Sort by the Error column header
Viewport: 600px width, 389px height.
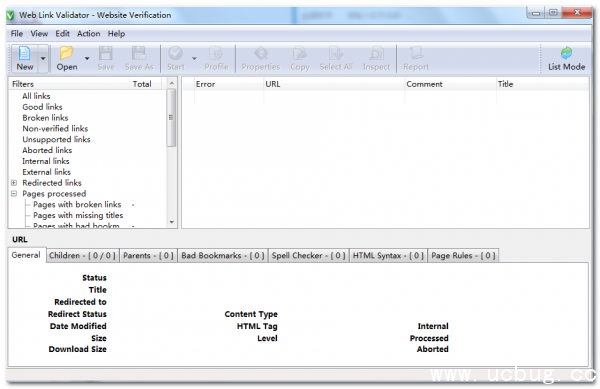click(229, 84)
